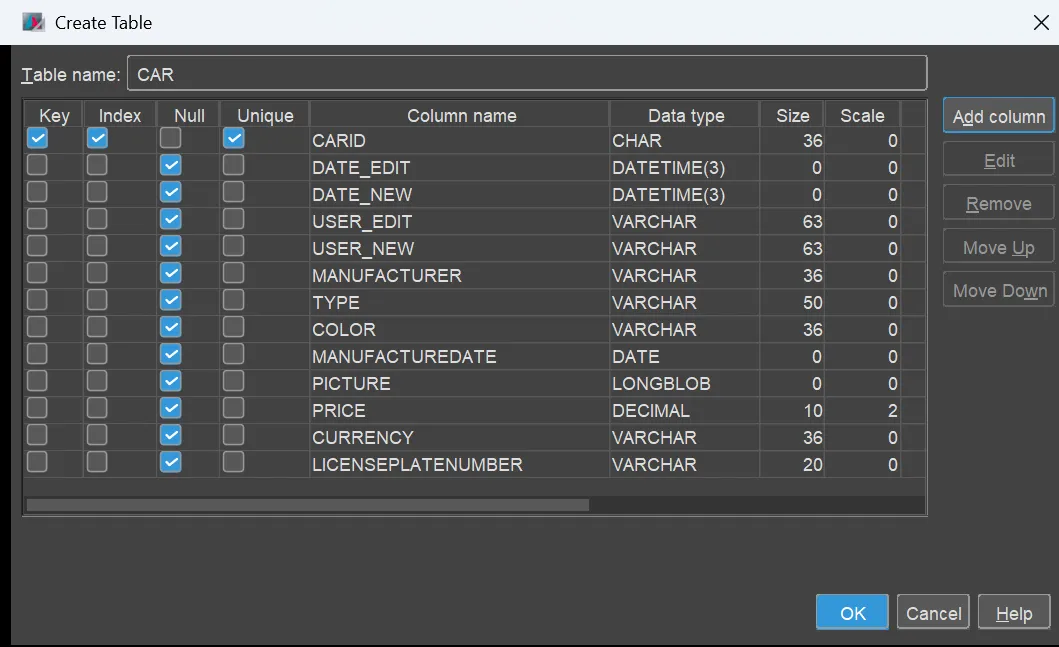The height and width of the screenshot is (647, 1059).
Task: Click the Column name header
Action: coord(461,115)
